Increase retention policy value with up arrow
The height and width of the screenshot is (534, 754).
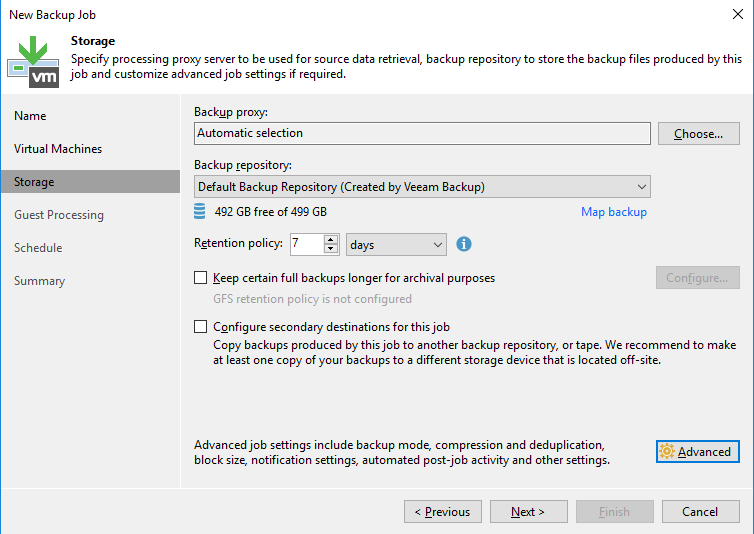(x=330, y=240)
